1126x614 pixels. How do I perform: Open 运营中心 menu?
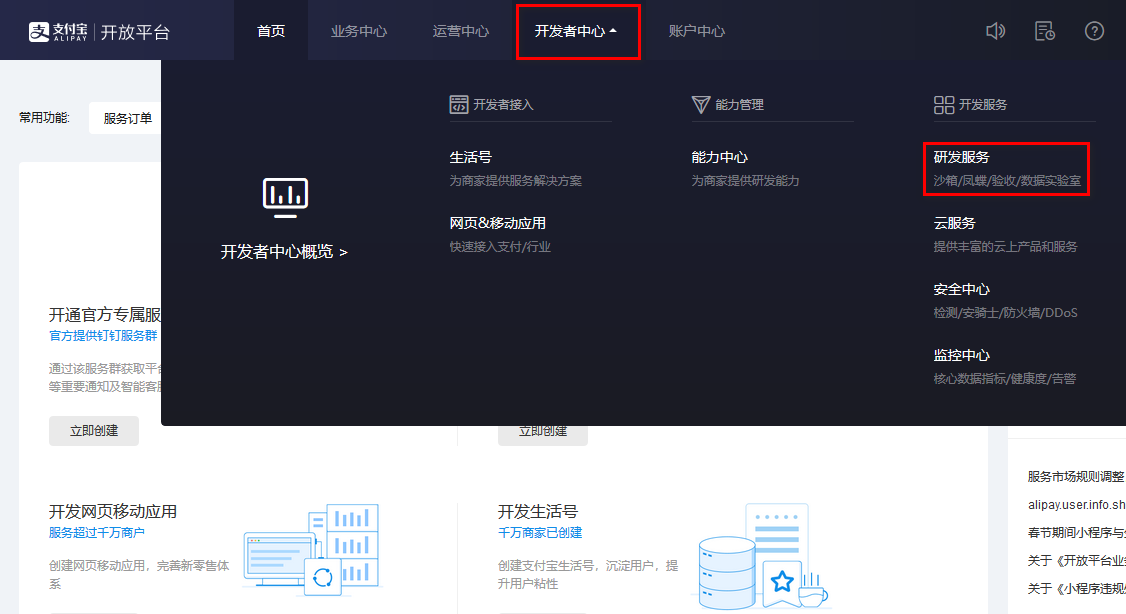(460, 31)
